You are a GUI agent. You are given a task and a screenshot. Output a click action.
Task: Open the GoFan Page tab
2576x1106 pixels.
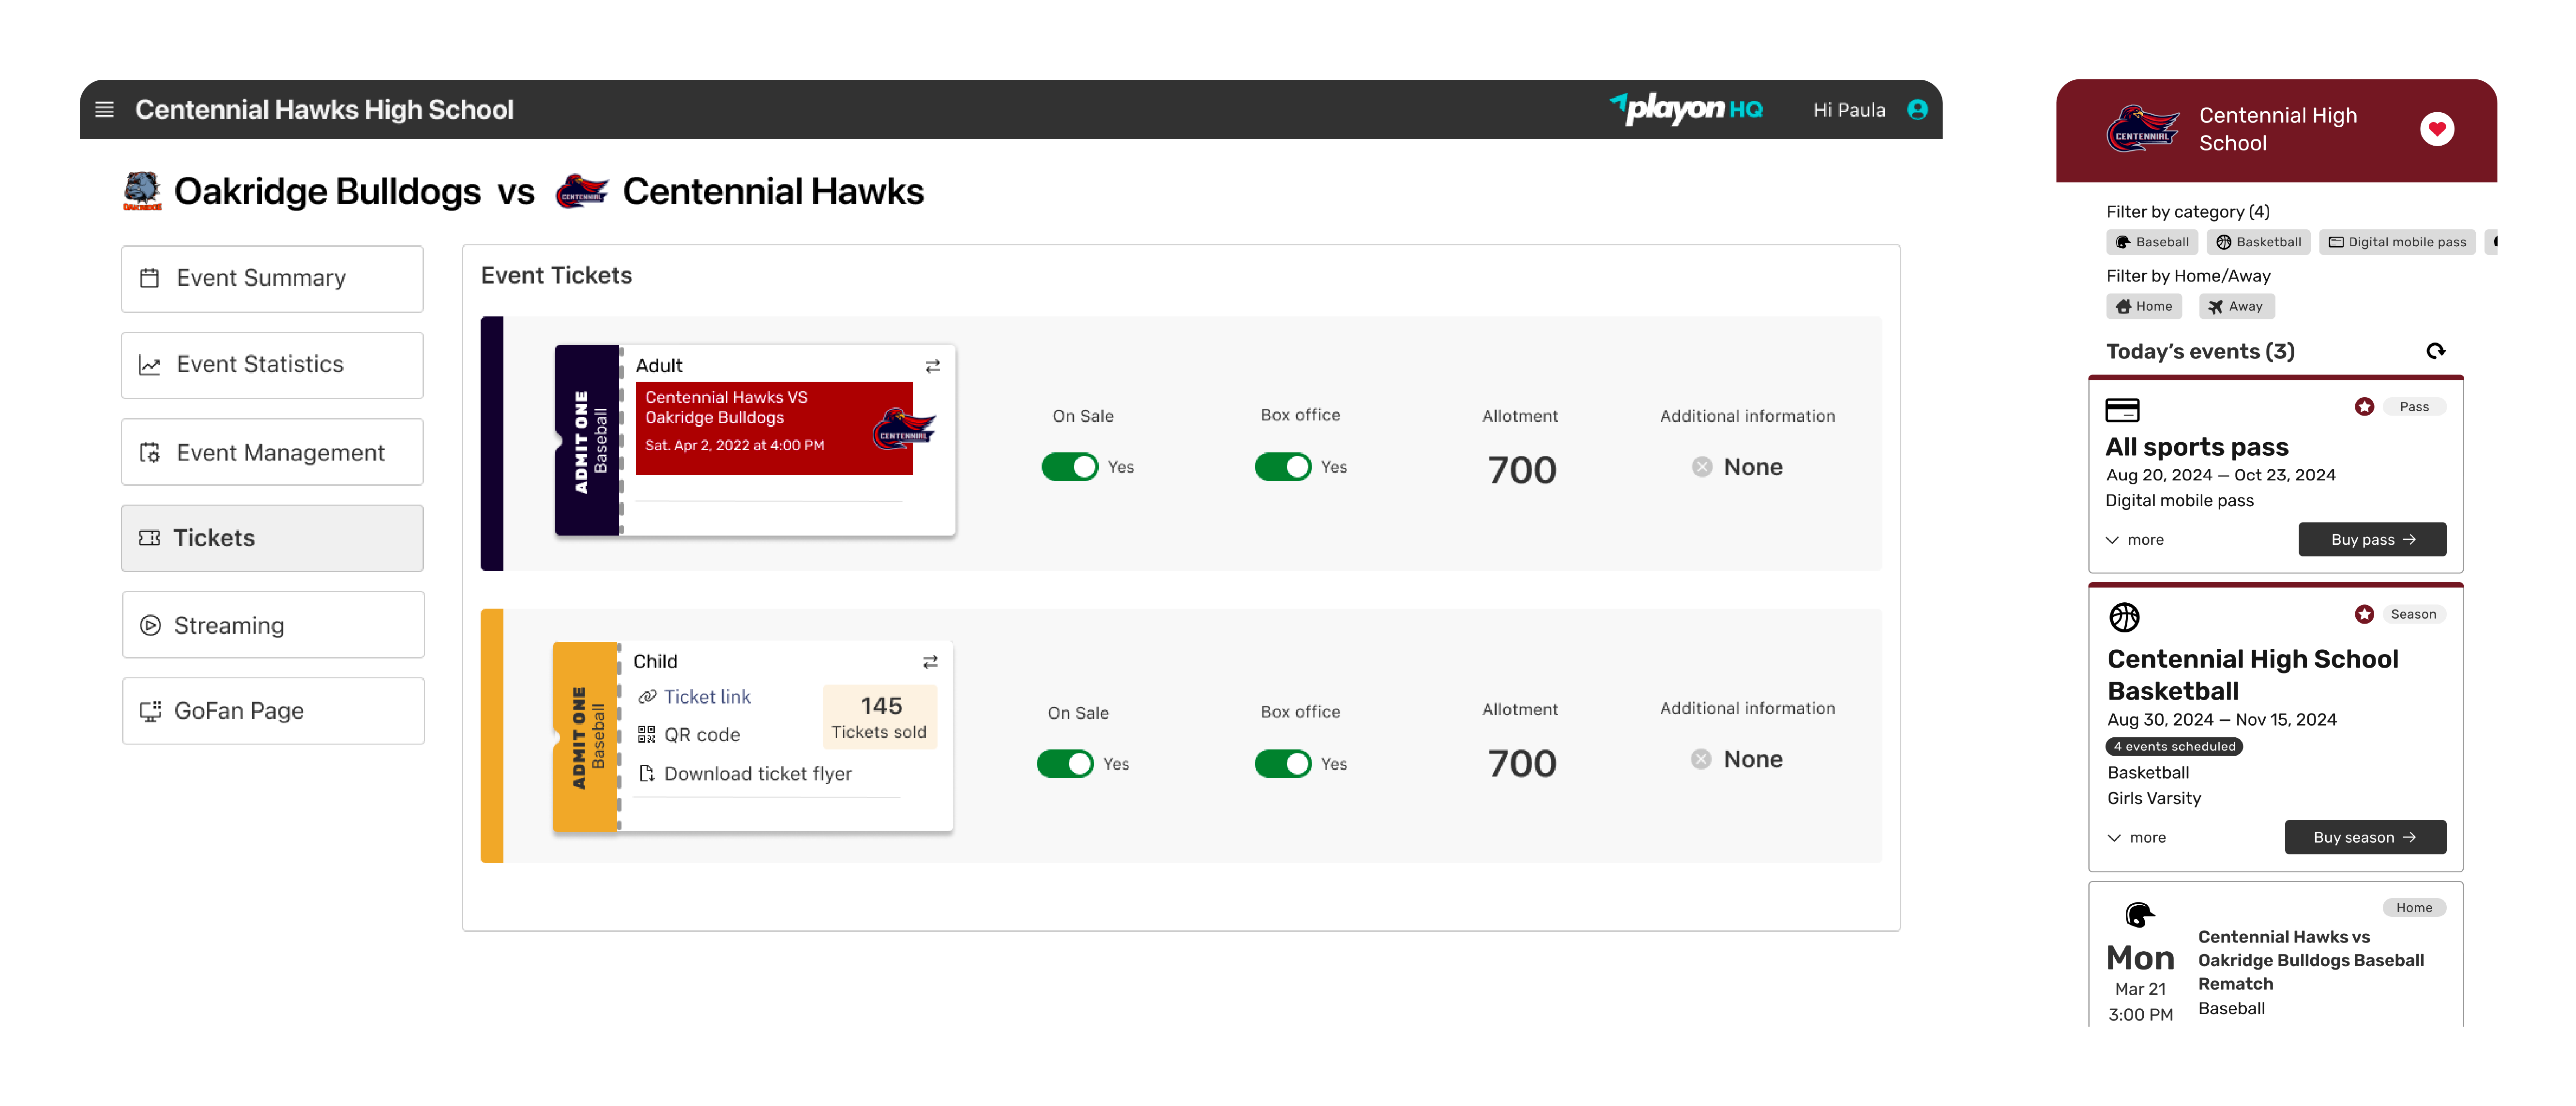(x=273, y=711)
